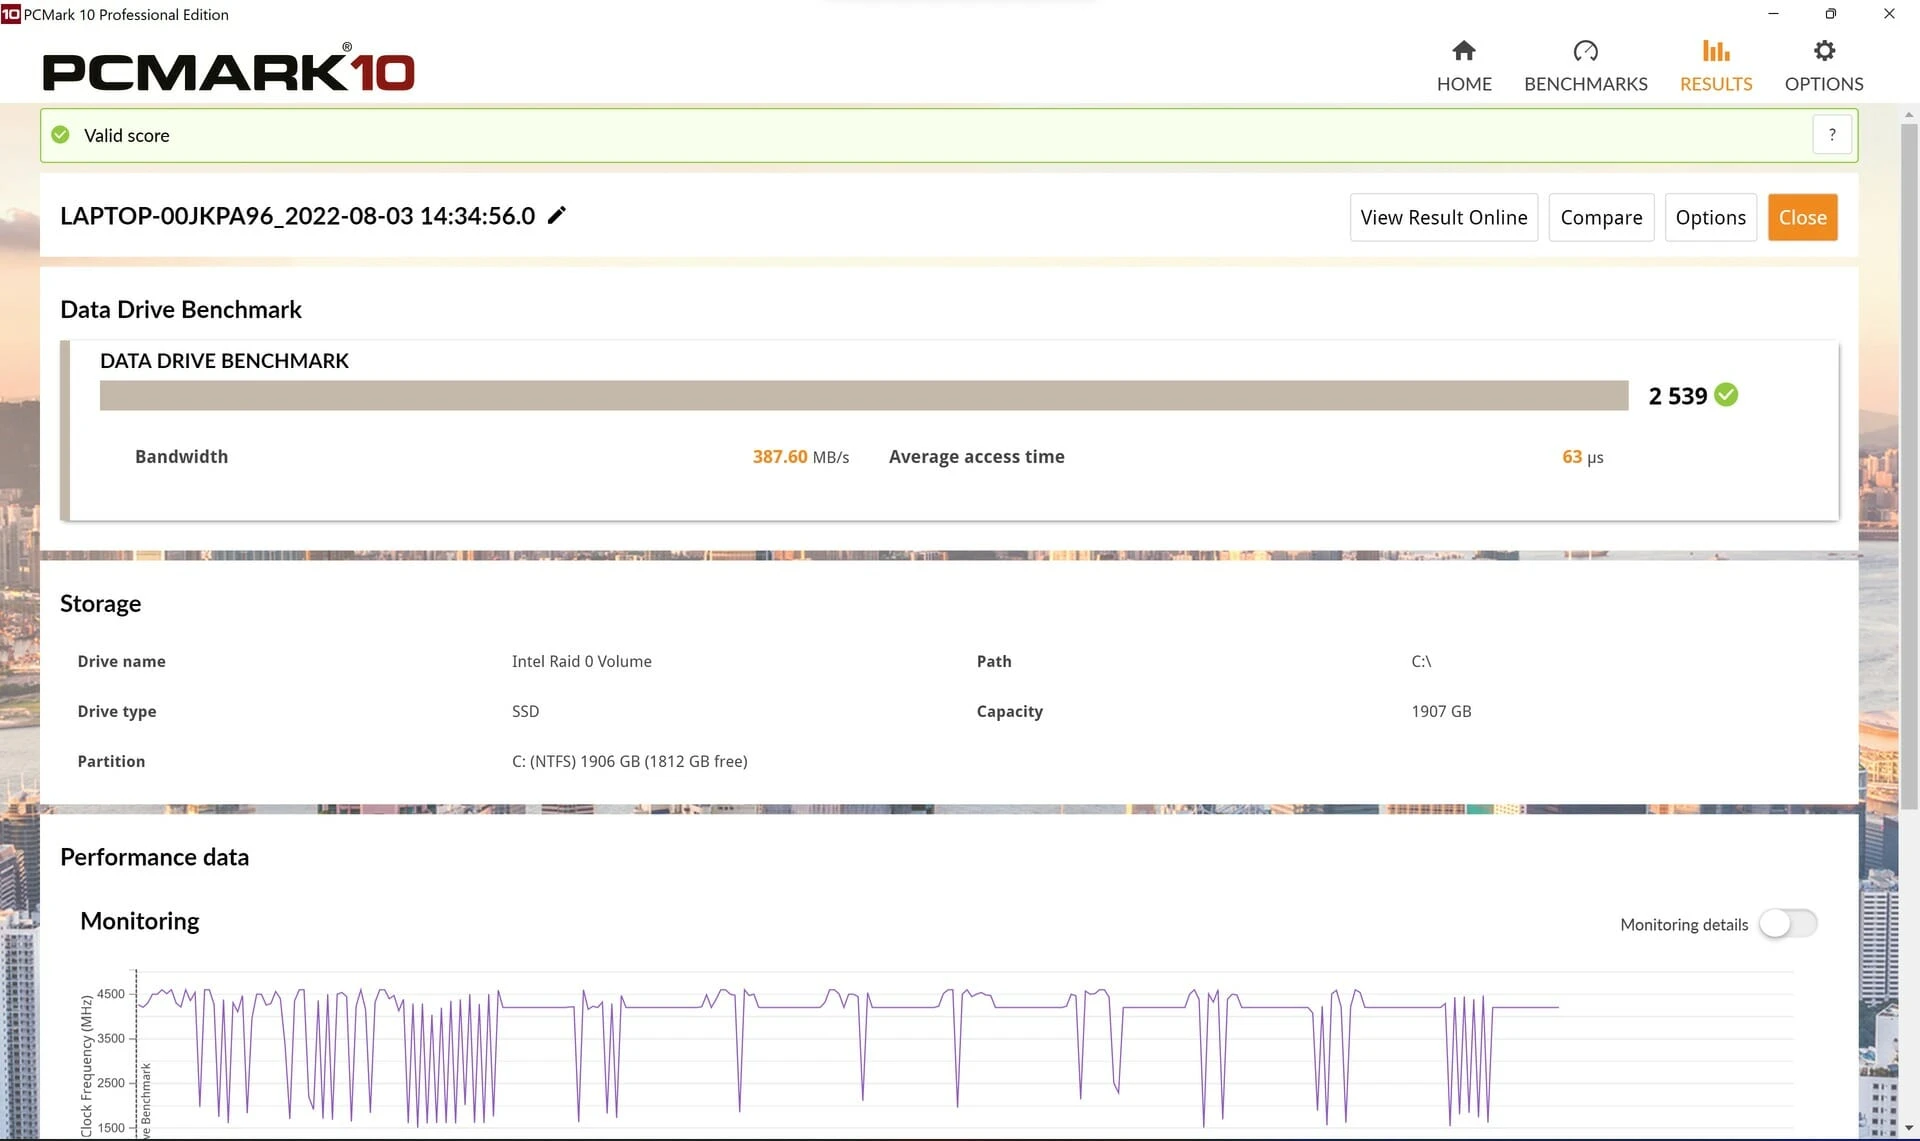Image resolution: width=1920 pixels, height=1141 pixels.
Task: Close the result with orange Close button
Action: coord(1802,217)
